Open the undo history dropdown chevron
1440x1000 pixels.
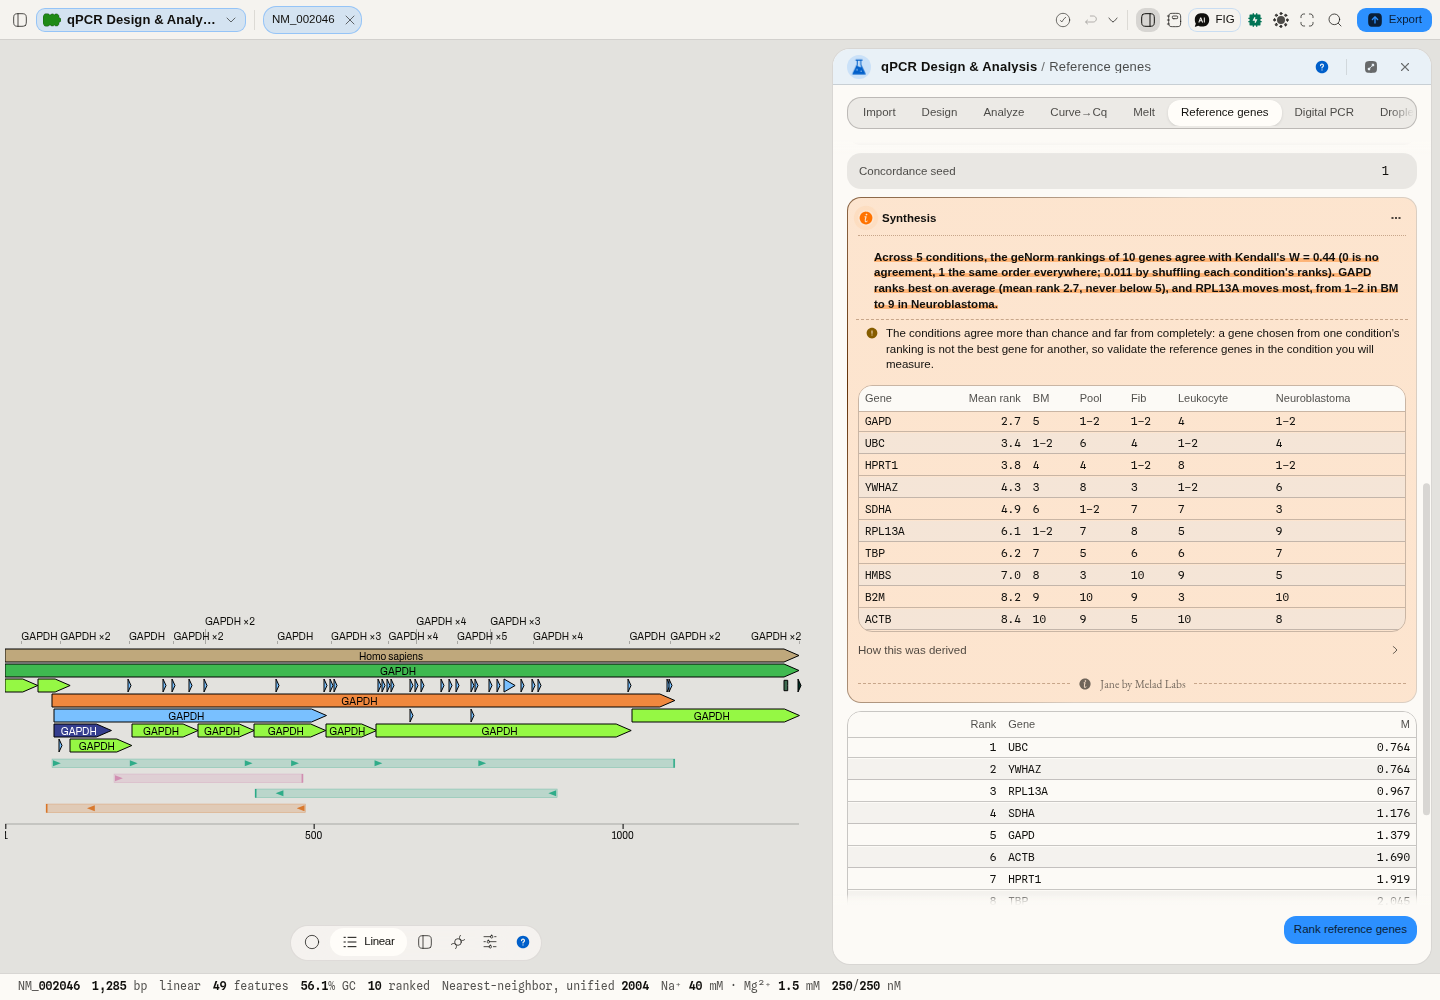point(1113,20)
